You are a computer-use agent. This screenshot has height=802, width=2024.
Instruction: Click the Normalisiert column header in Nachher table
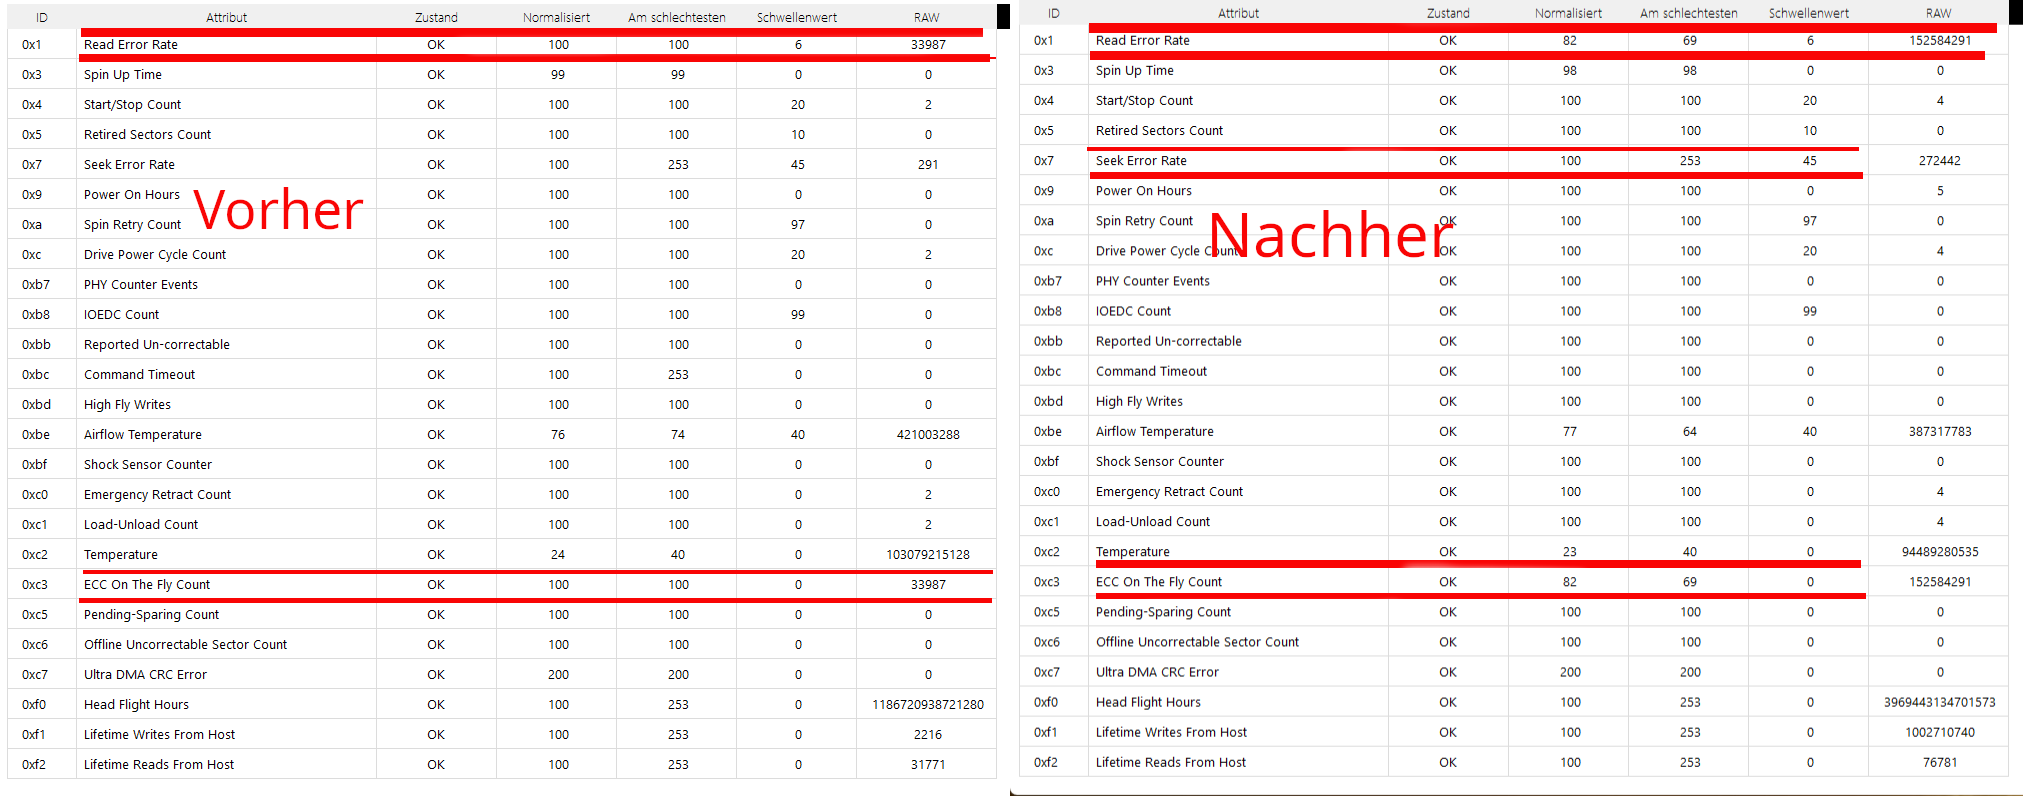[x=1568, y=13]
